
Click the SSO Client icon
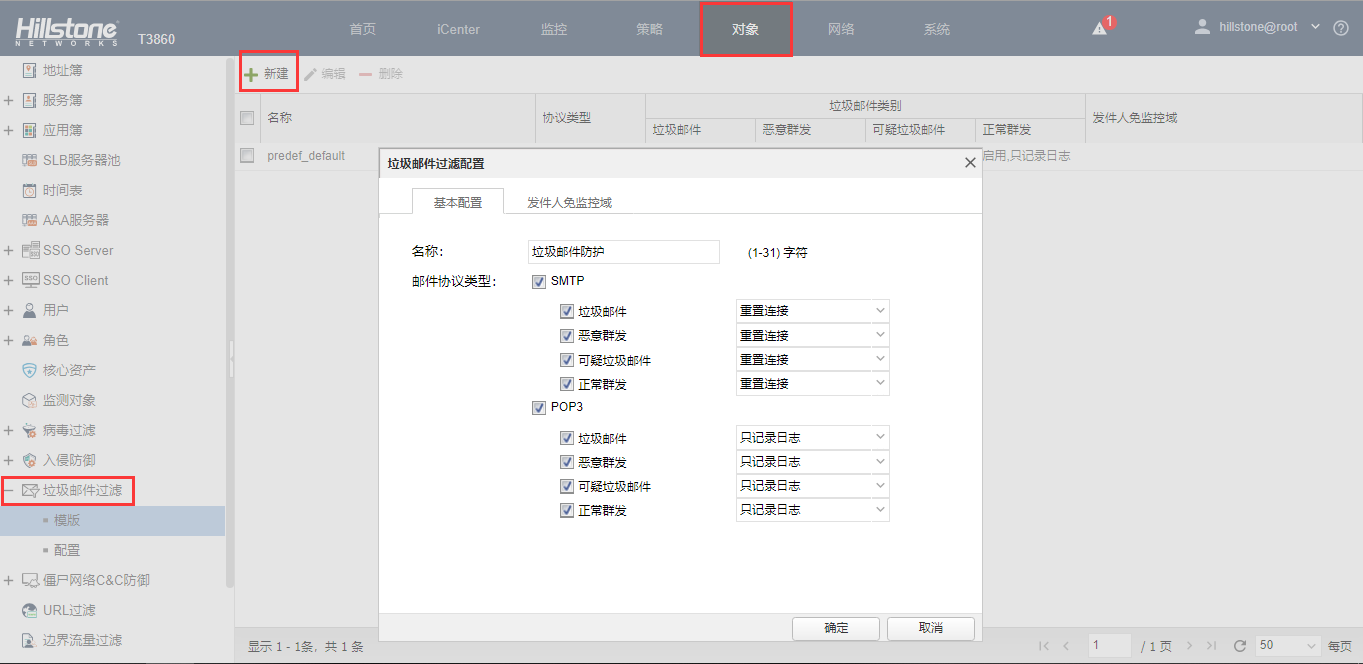(30, 280)
